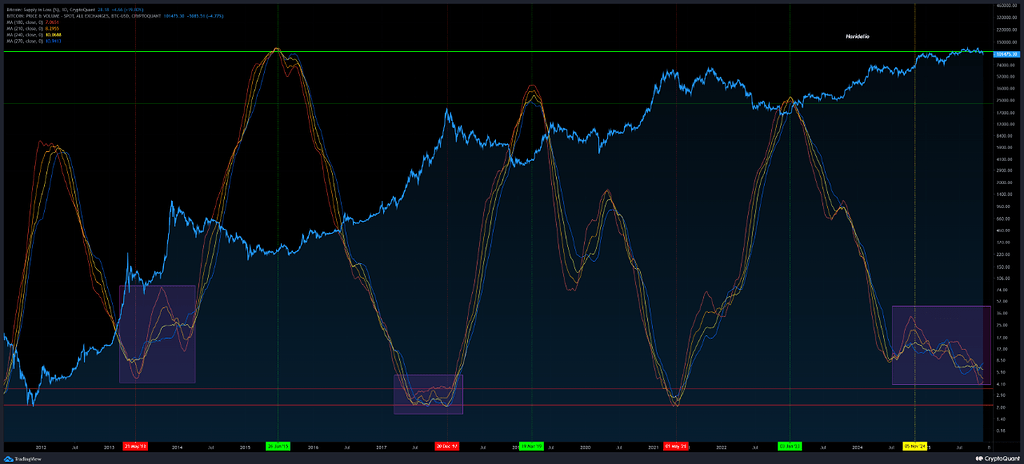Select the BITCOIN: PRICE & VOLUME legend entry
Image resolution: width=1024 pixels, height=464 pixels.
pos(60,12)
